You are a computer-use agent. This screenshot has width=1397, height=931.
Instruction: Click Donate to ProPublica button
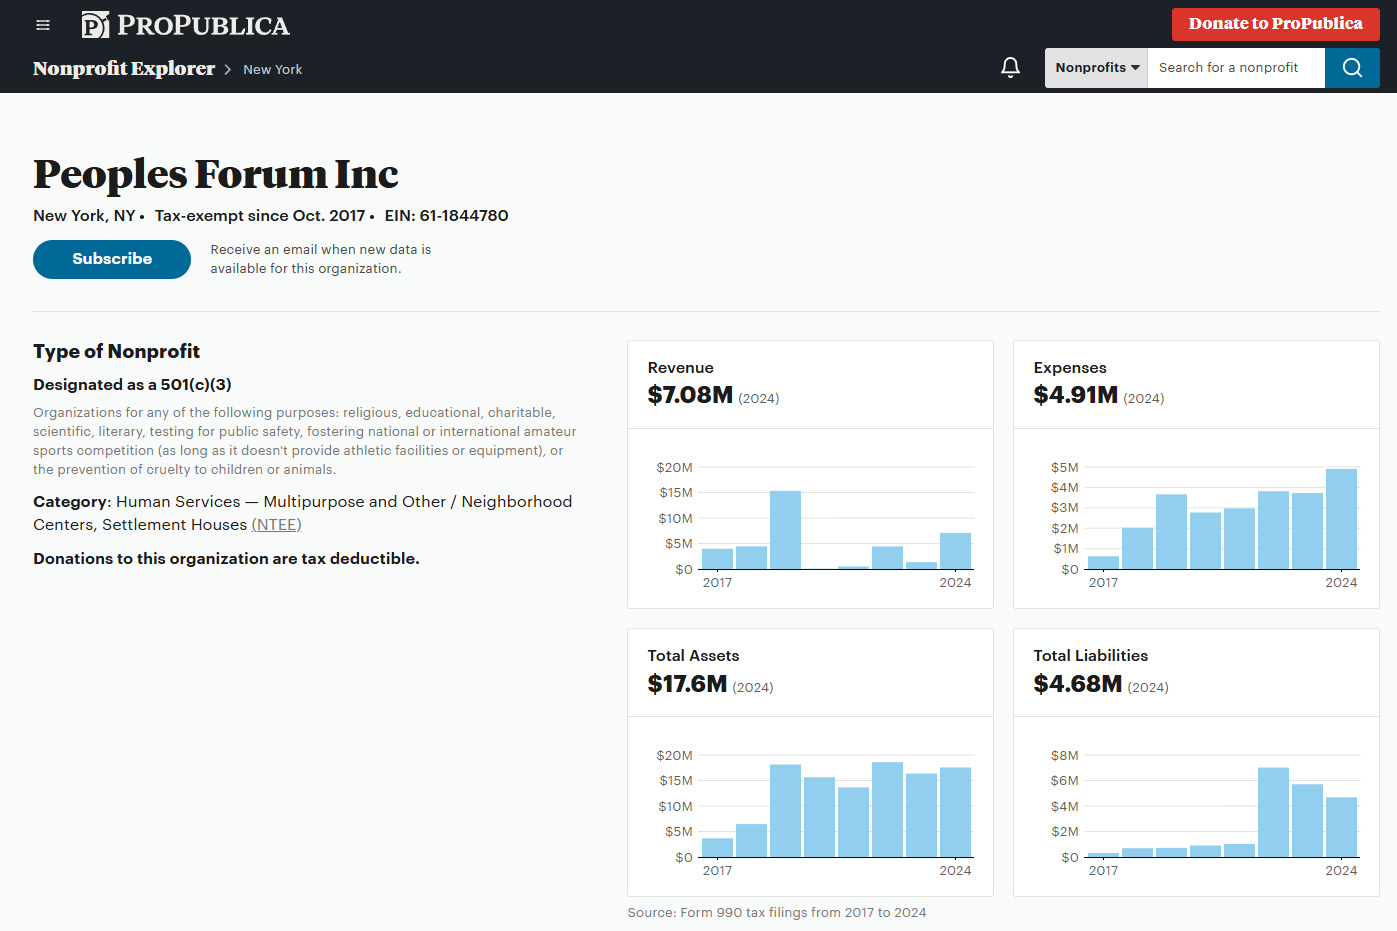[x=1276, y=24]
